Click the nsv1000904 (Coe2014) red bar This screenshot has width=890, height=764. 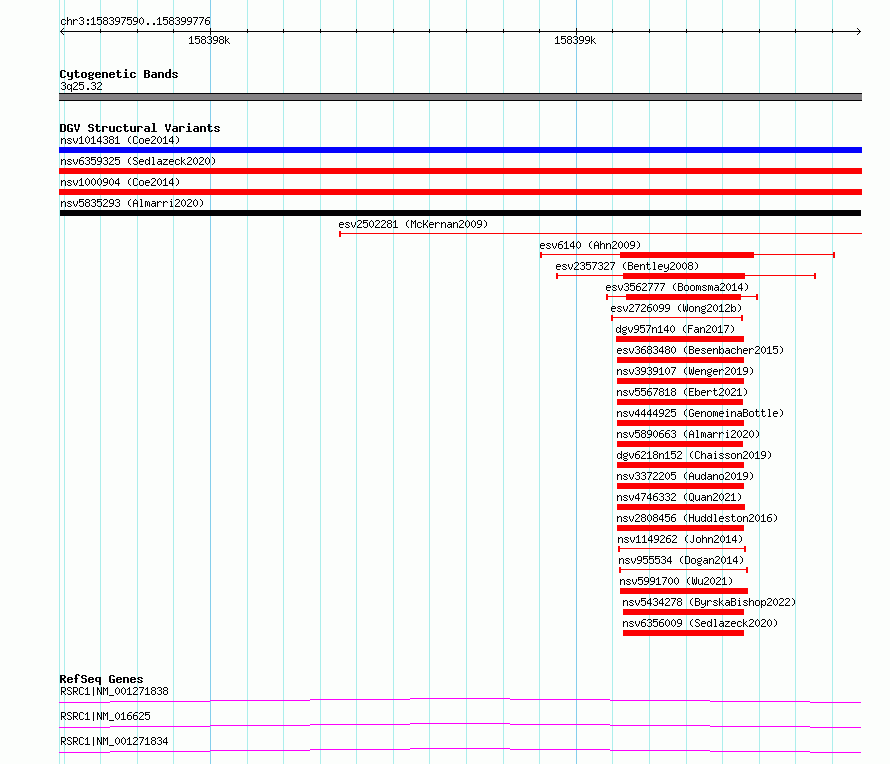[x=460, y=192]
